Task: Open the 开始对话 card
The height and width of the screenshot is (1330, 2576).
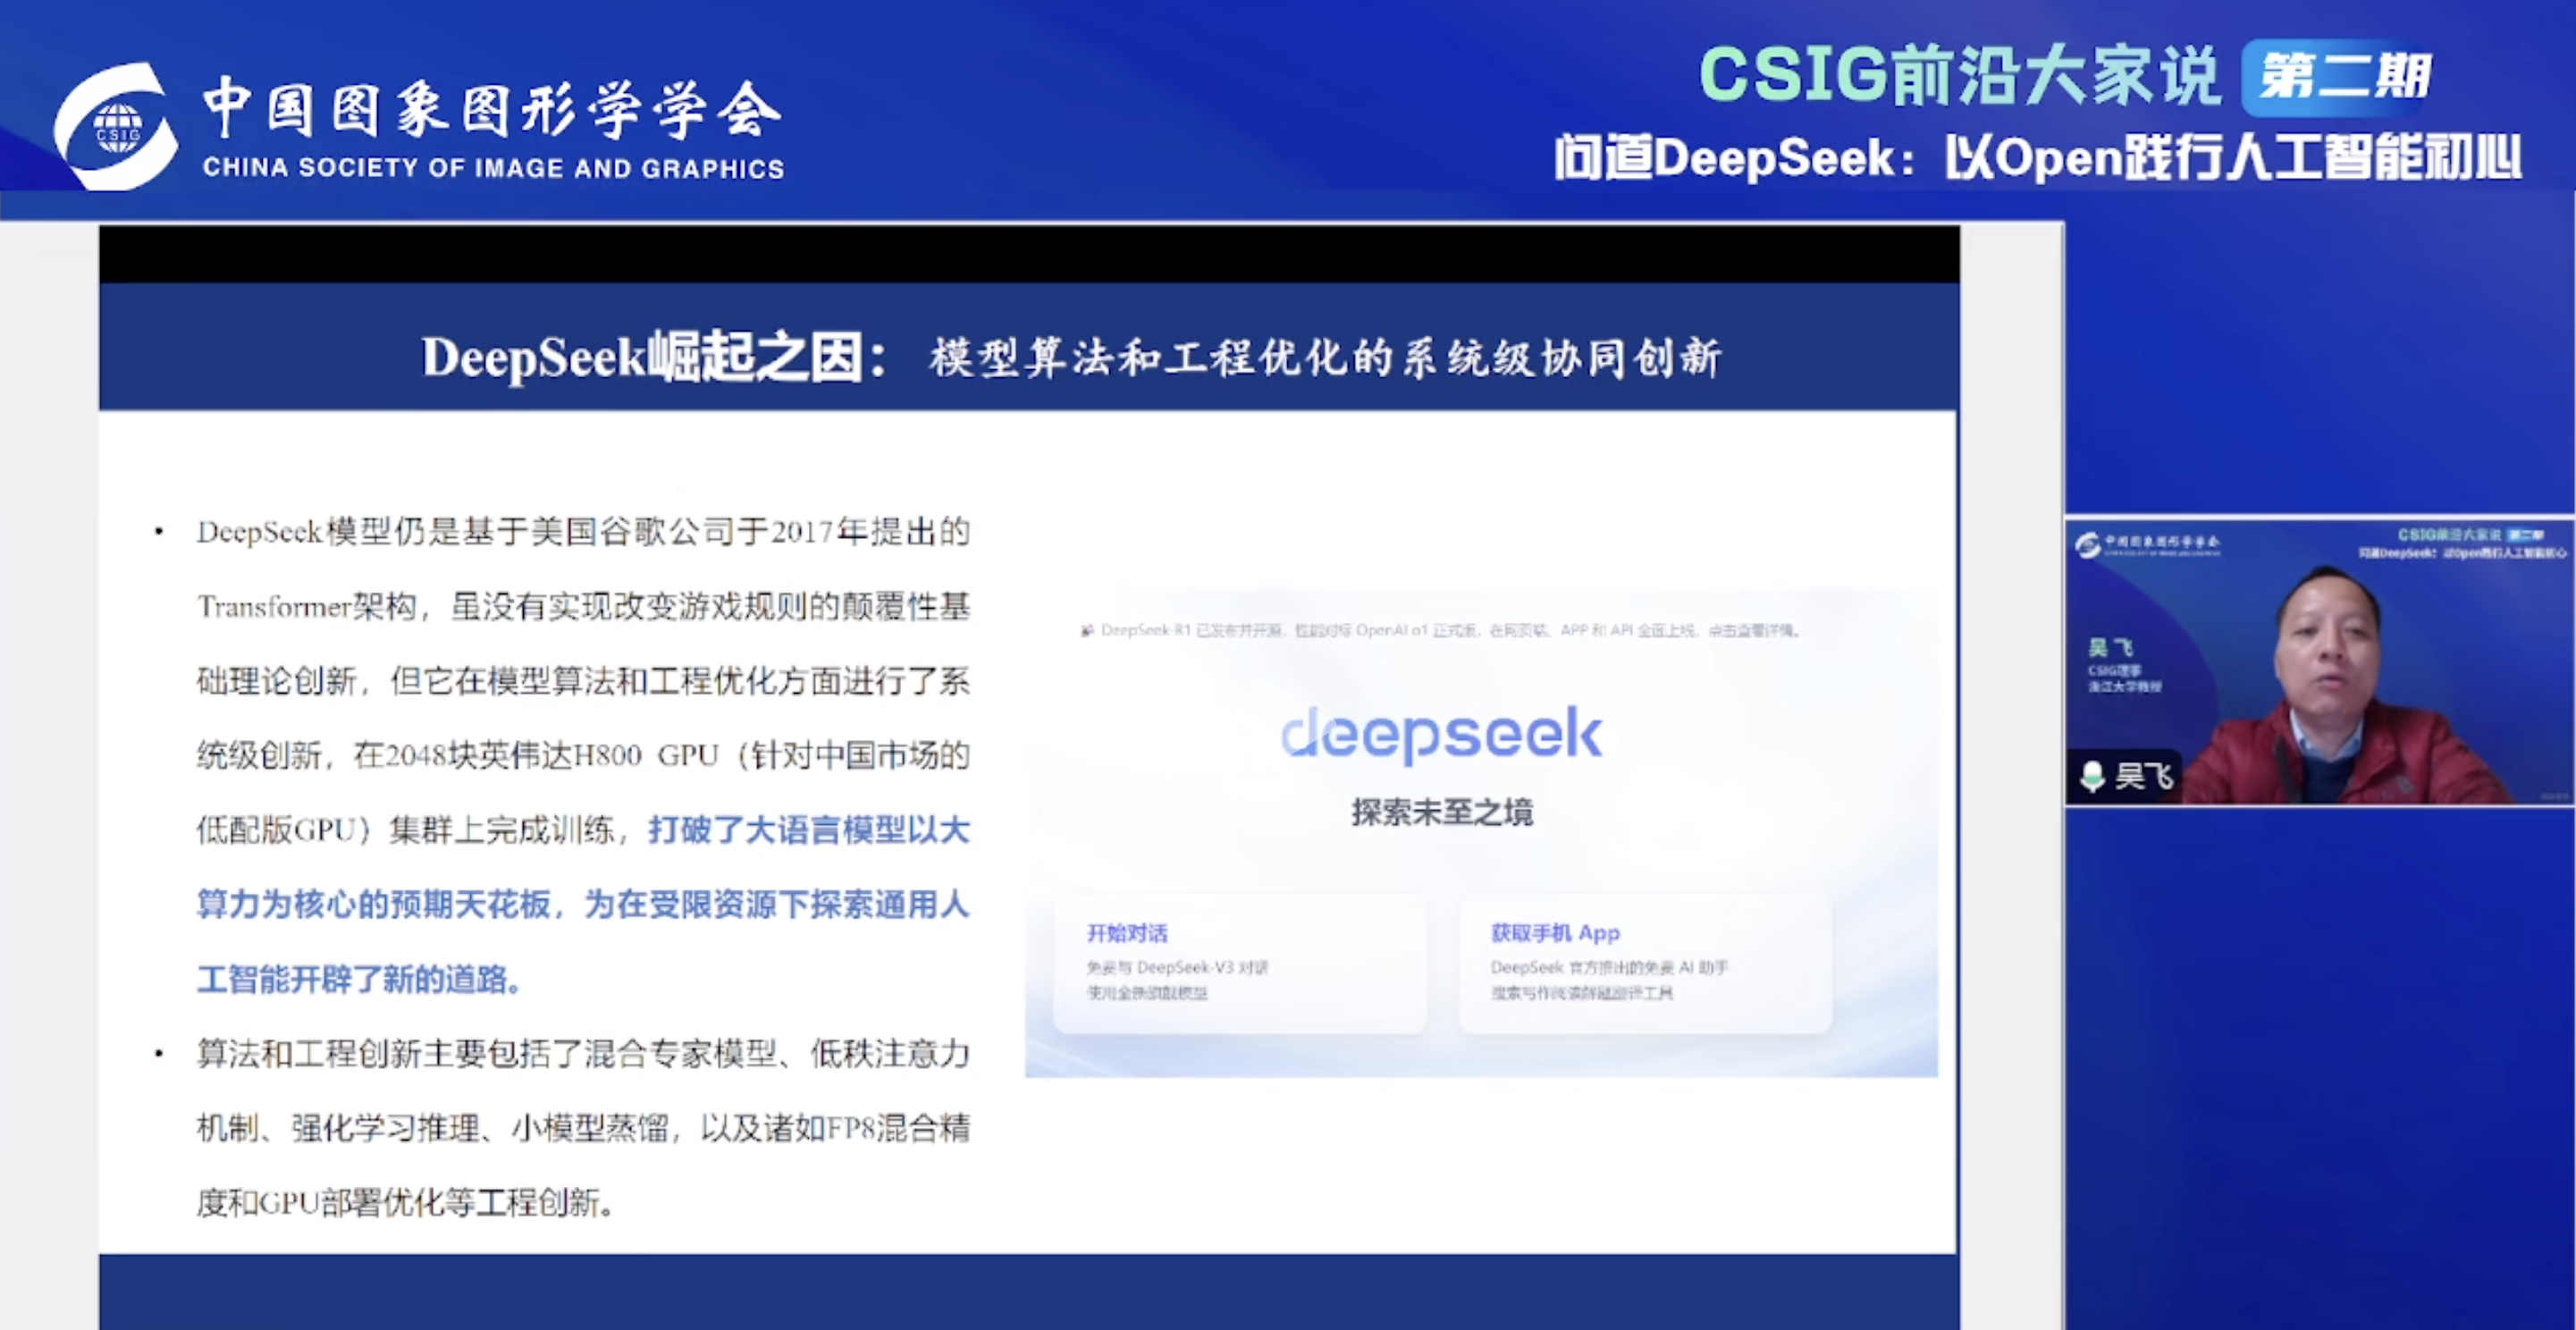Action: pyautogui.click(x=1240, y=963)
